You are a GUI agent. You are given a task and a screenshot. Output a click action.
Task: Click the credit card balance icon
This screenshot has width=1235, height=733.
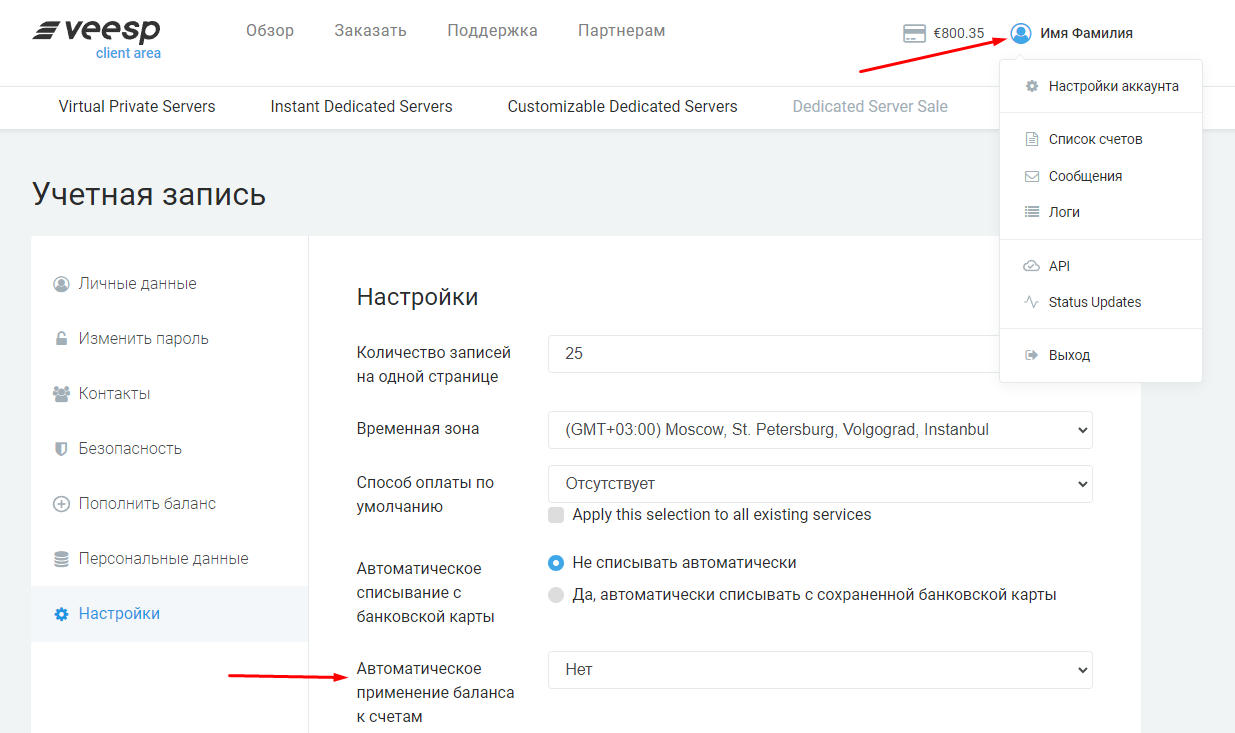913,32
